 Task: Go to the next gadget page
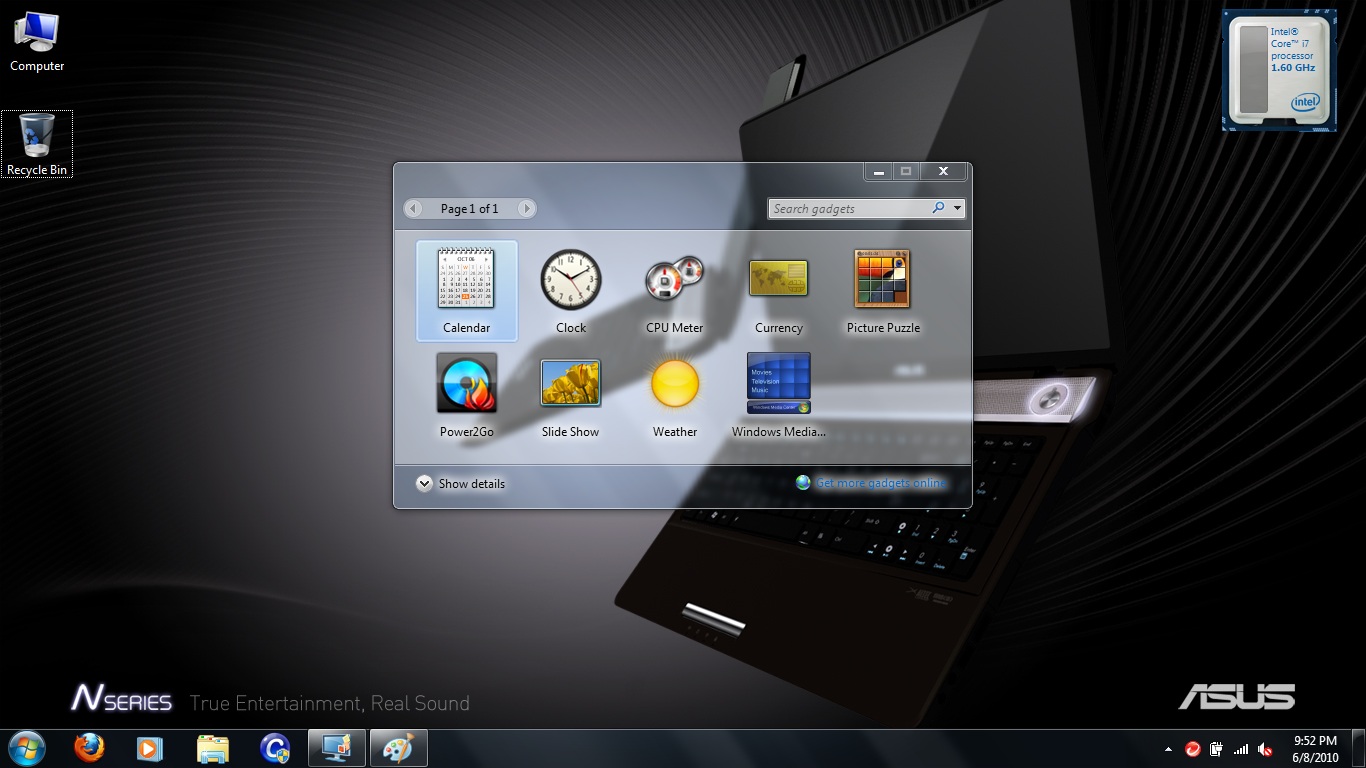point(526,209)
